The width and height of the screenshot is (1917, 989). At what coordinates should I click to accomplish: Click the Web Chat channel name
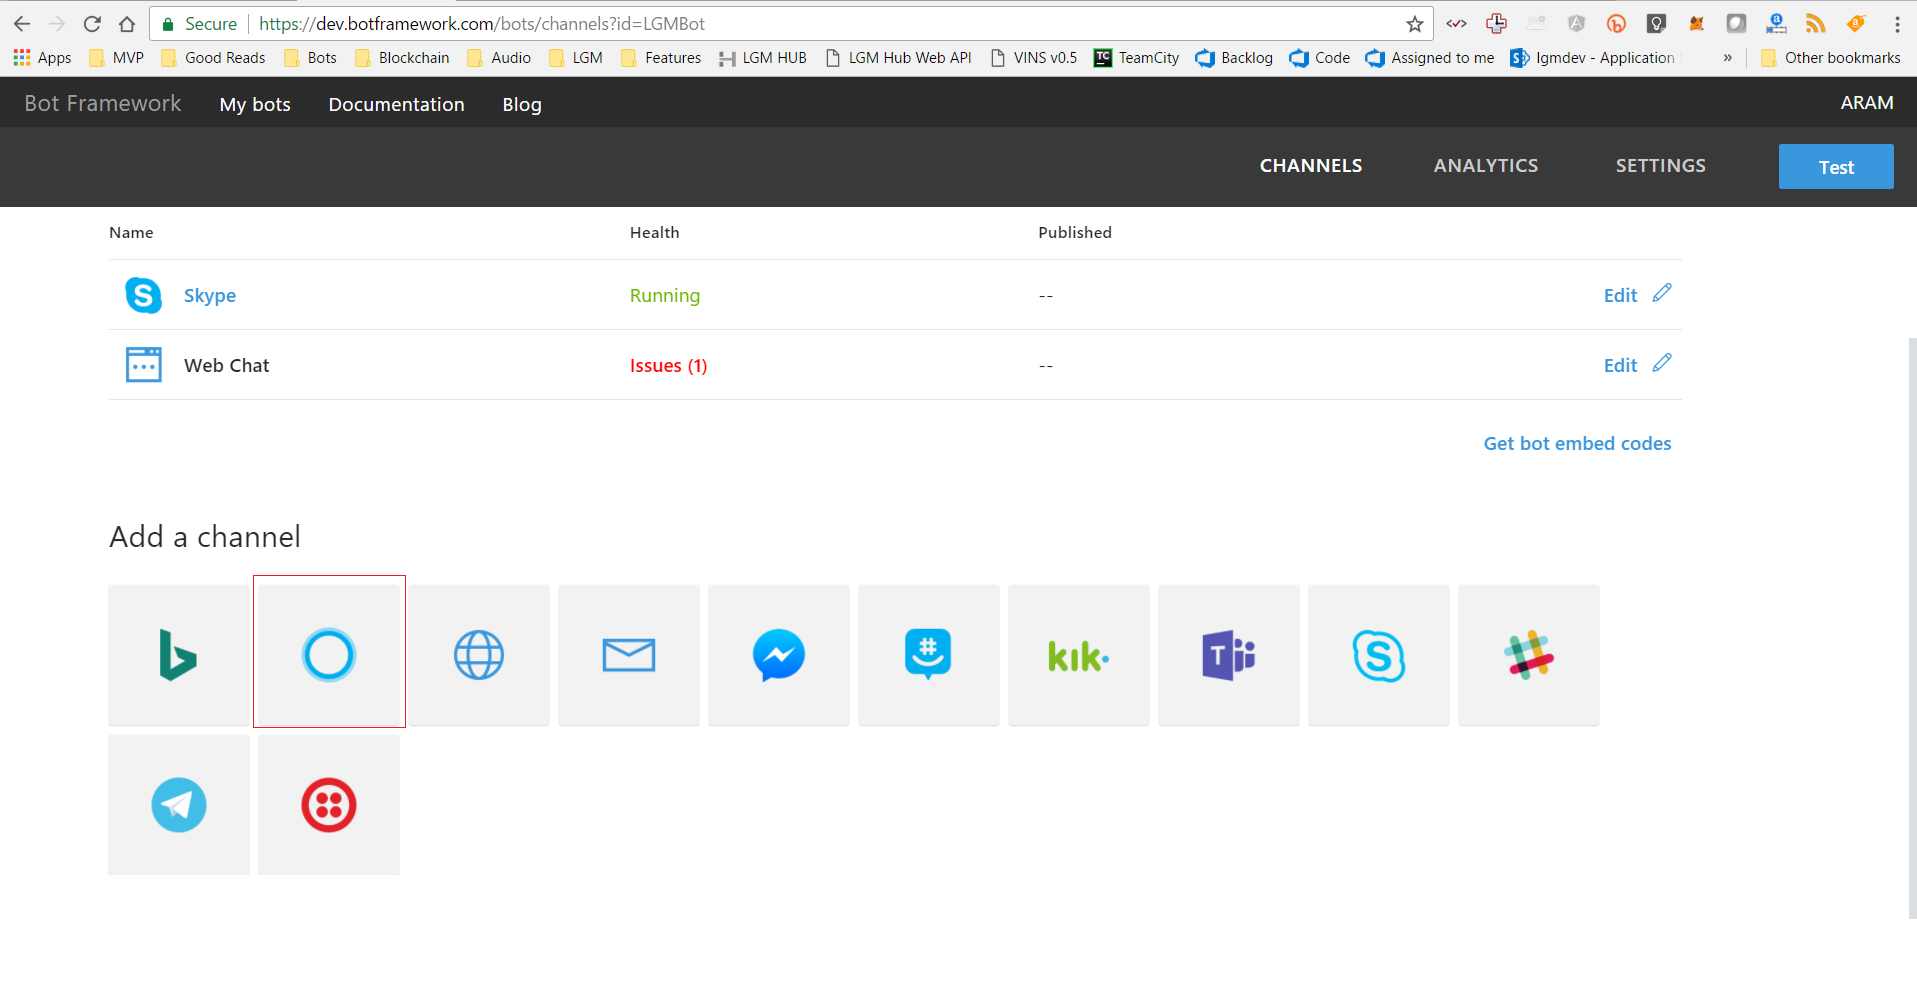227,365
